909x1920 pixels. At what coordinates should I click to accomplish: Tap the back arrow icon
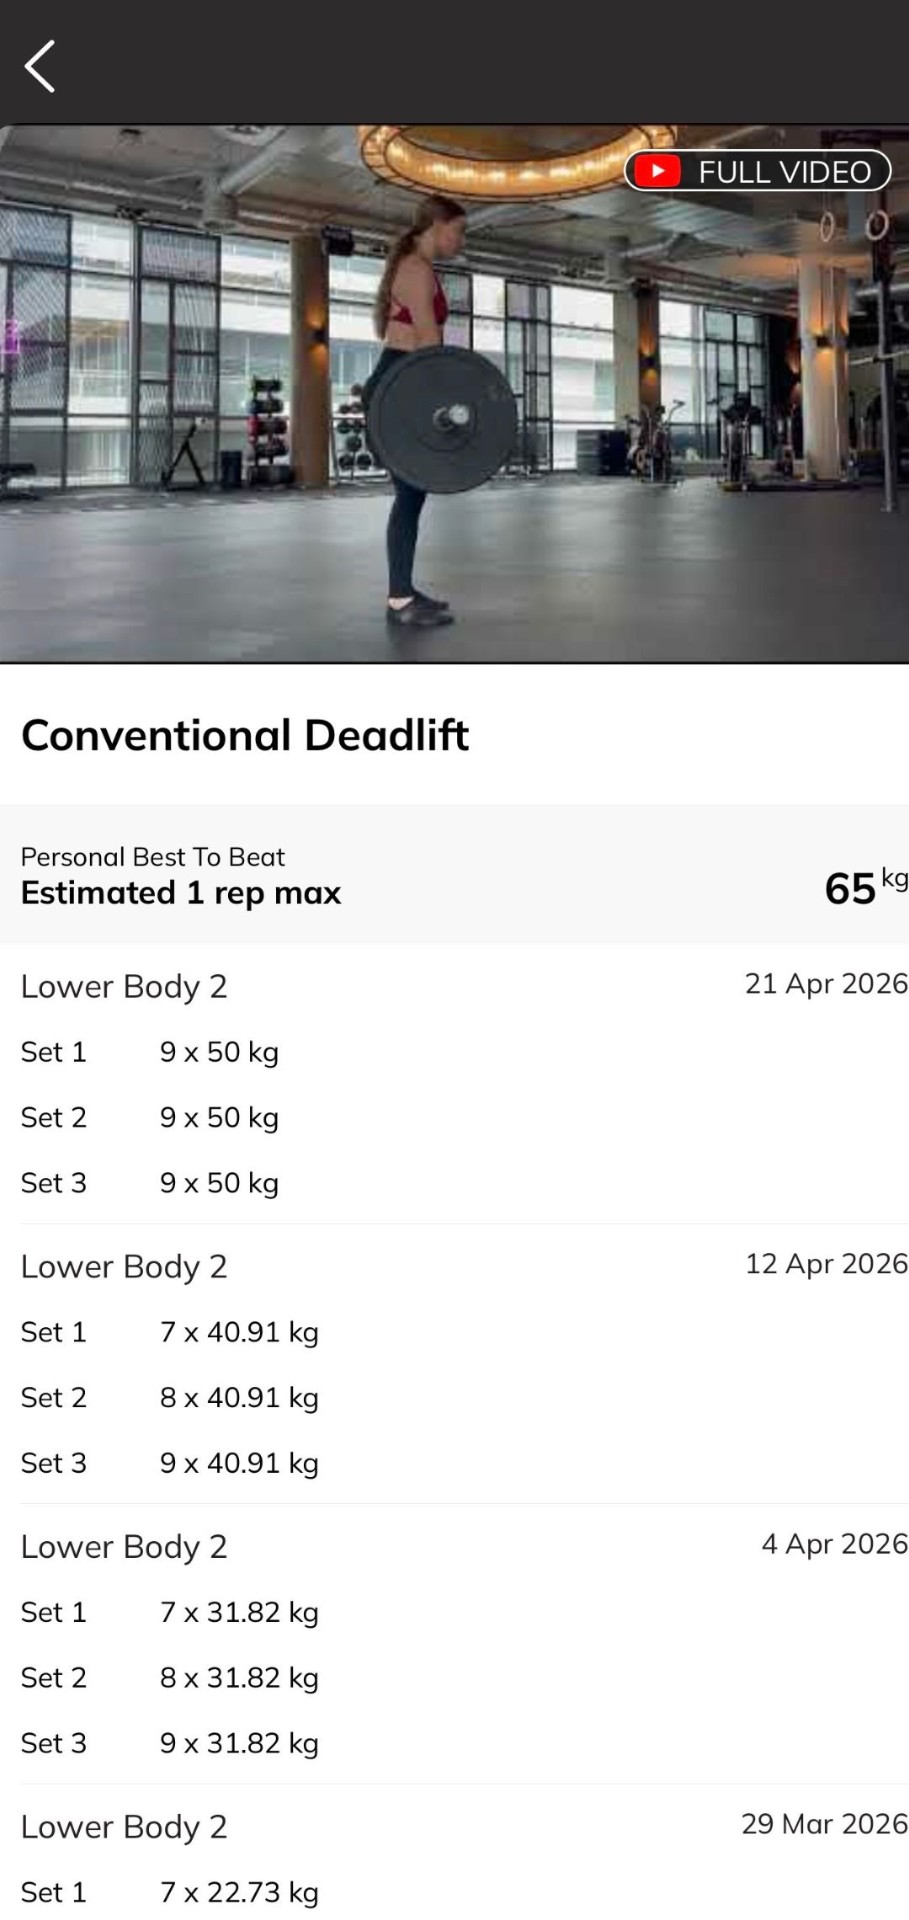pyautogui.click(x=40, y=67)
